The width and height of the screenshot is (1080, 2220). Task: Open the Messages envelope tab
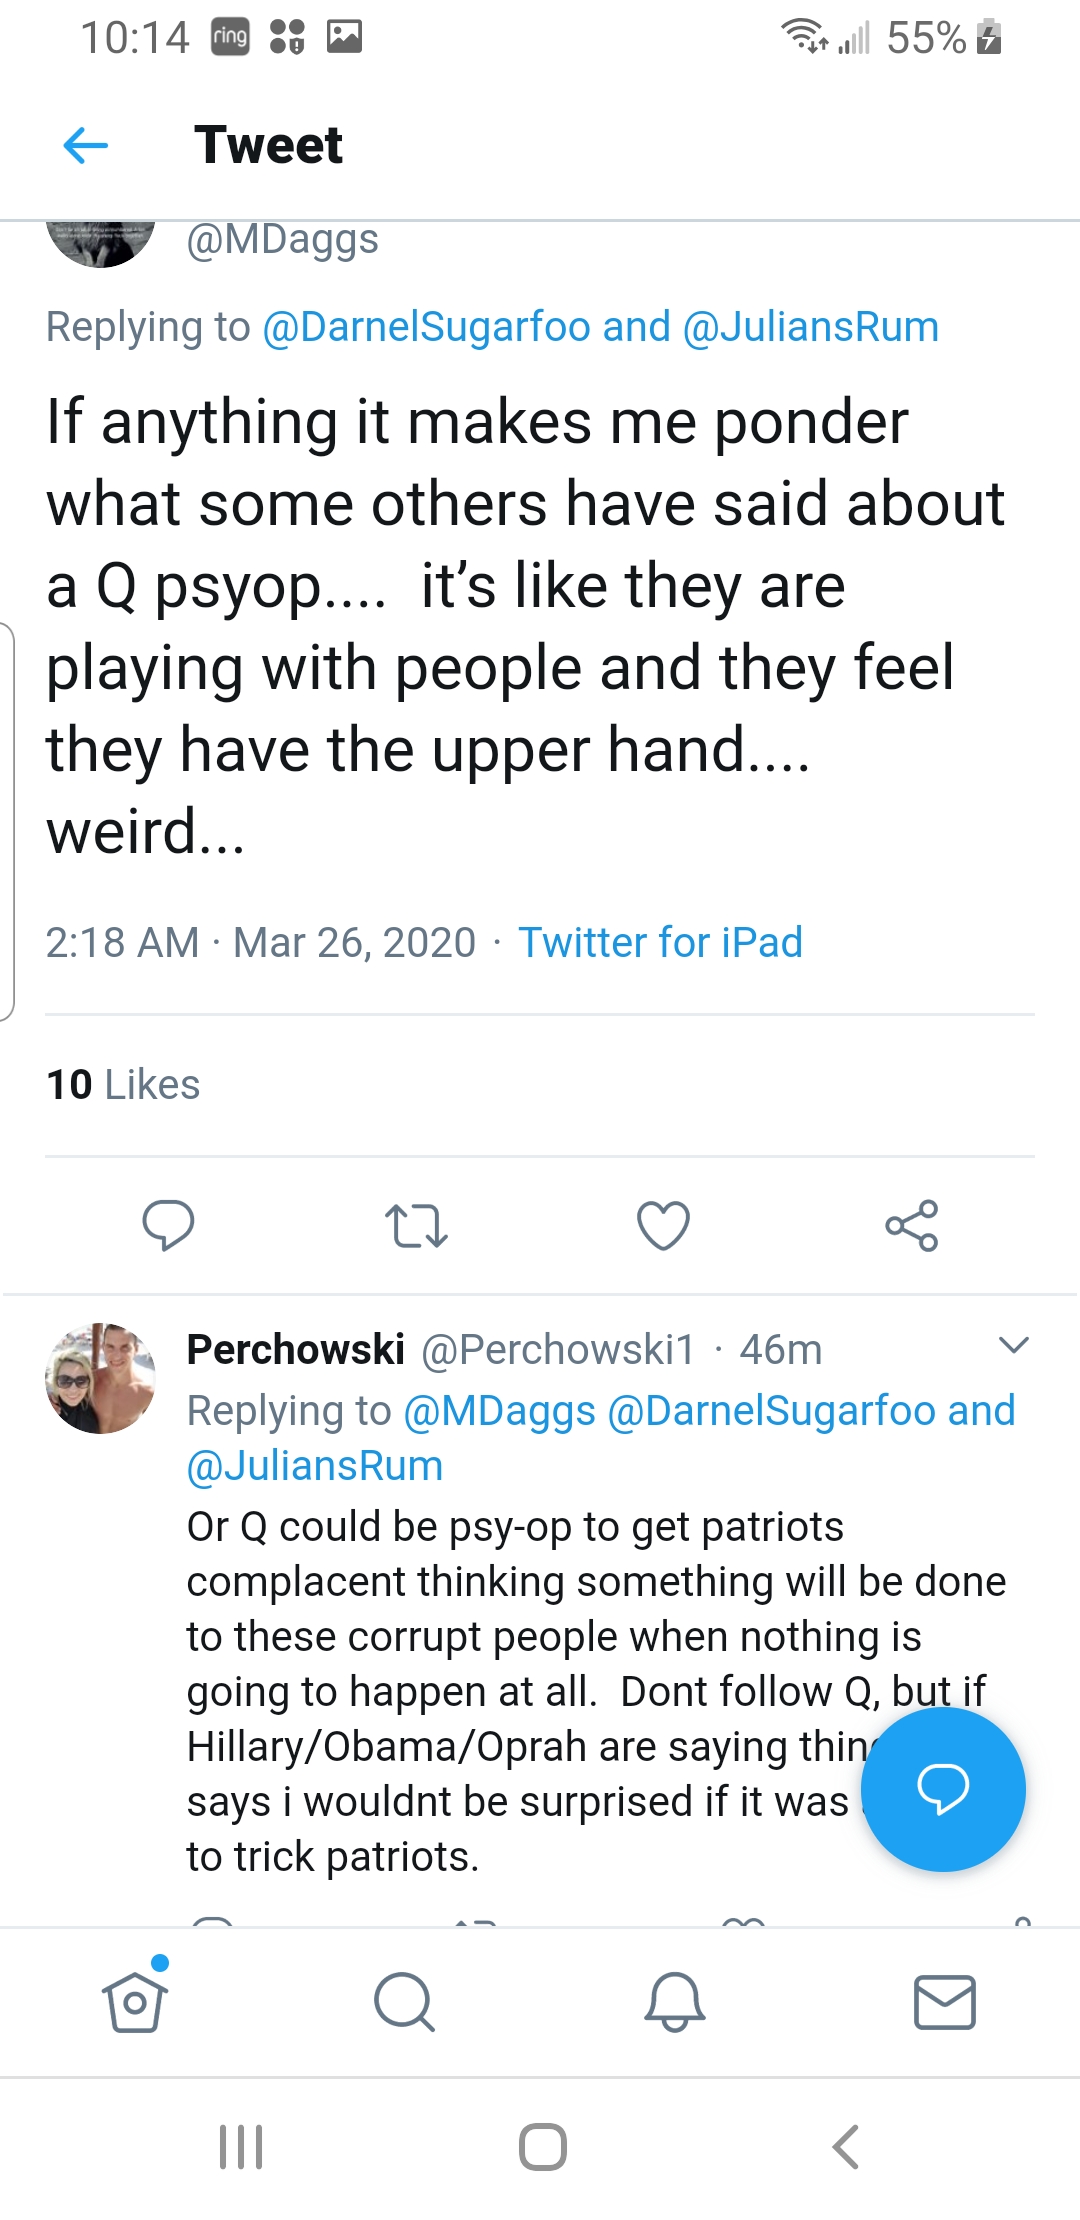[x=945, y=2002]
